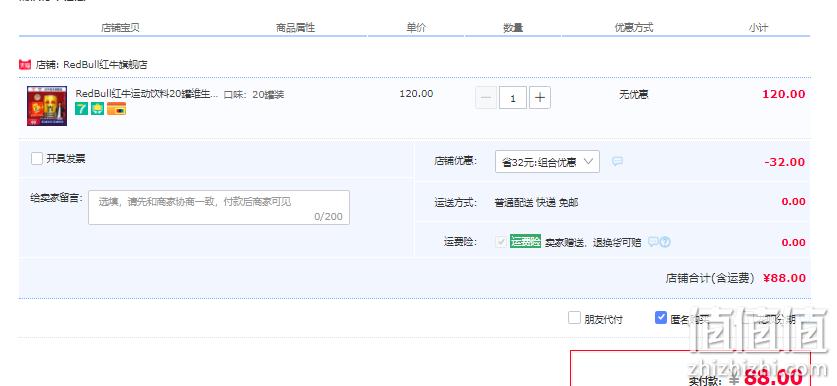Uncheck the 匿名购买 checkbox
This screenshot has width=837, height=386.
(661, 318)
